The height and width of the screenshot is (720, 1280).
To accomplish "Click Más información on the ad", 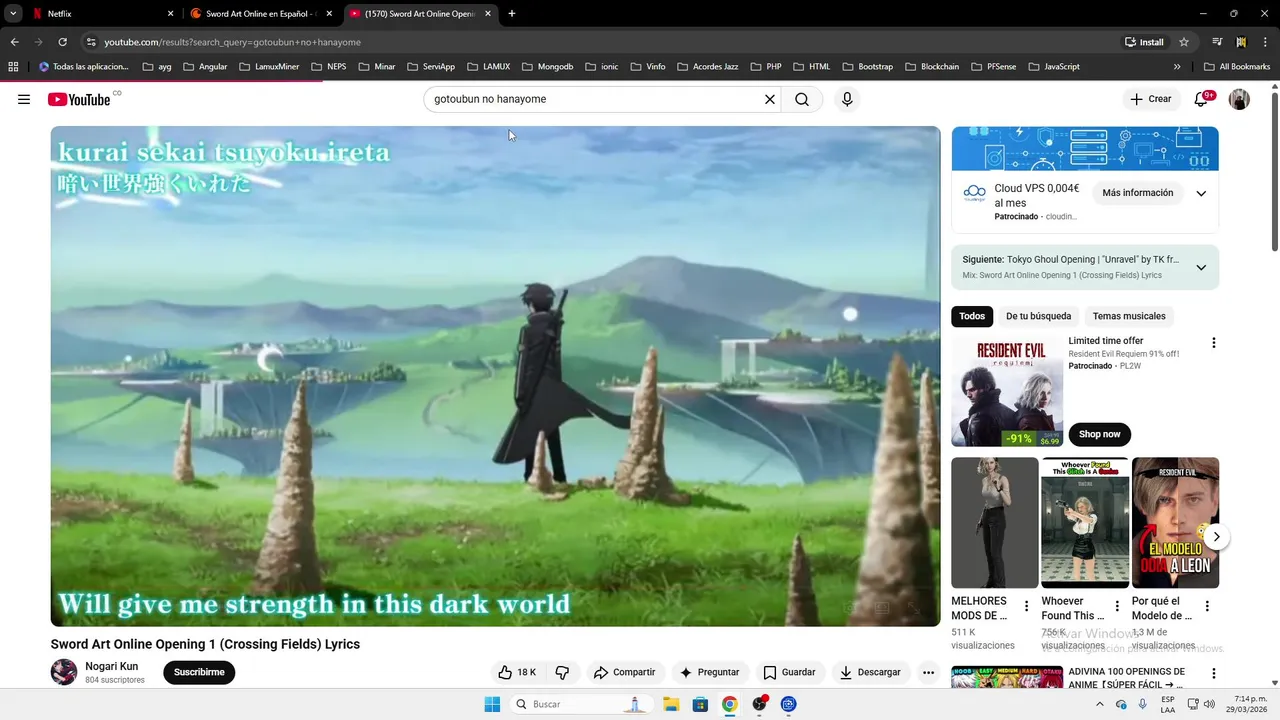I will pos(1137,193).
